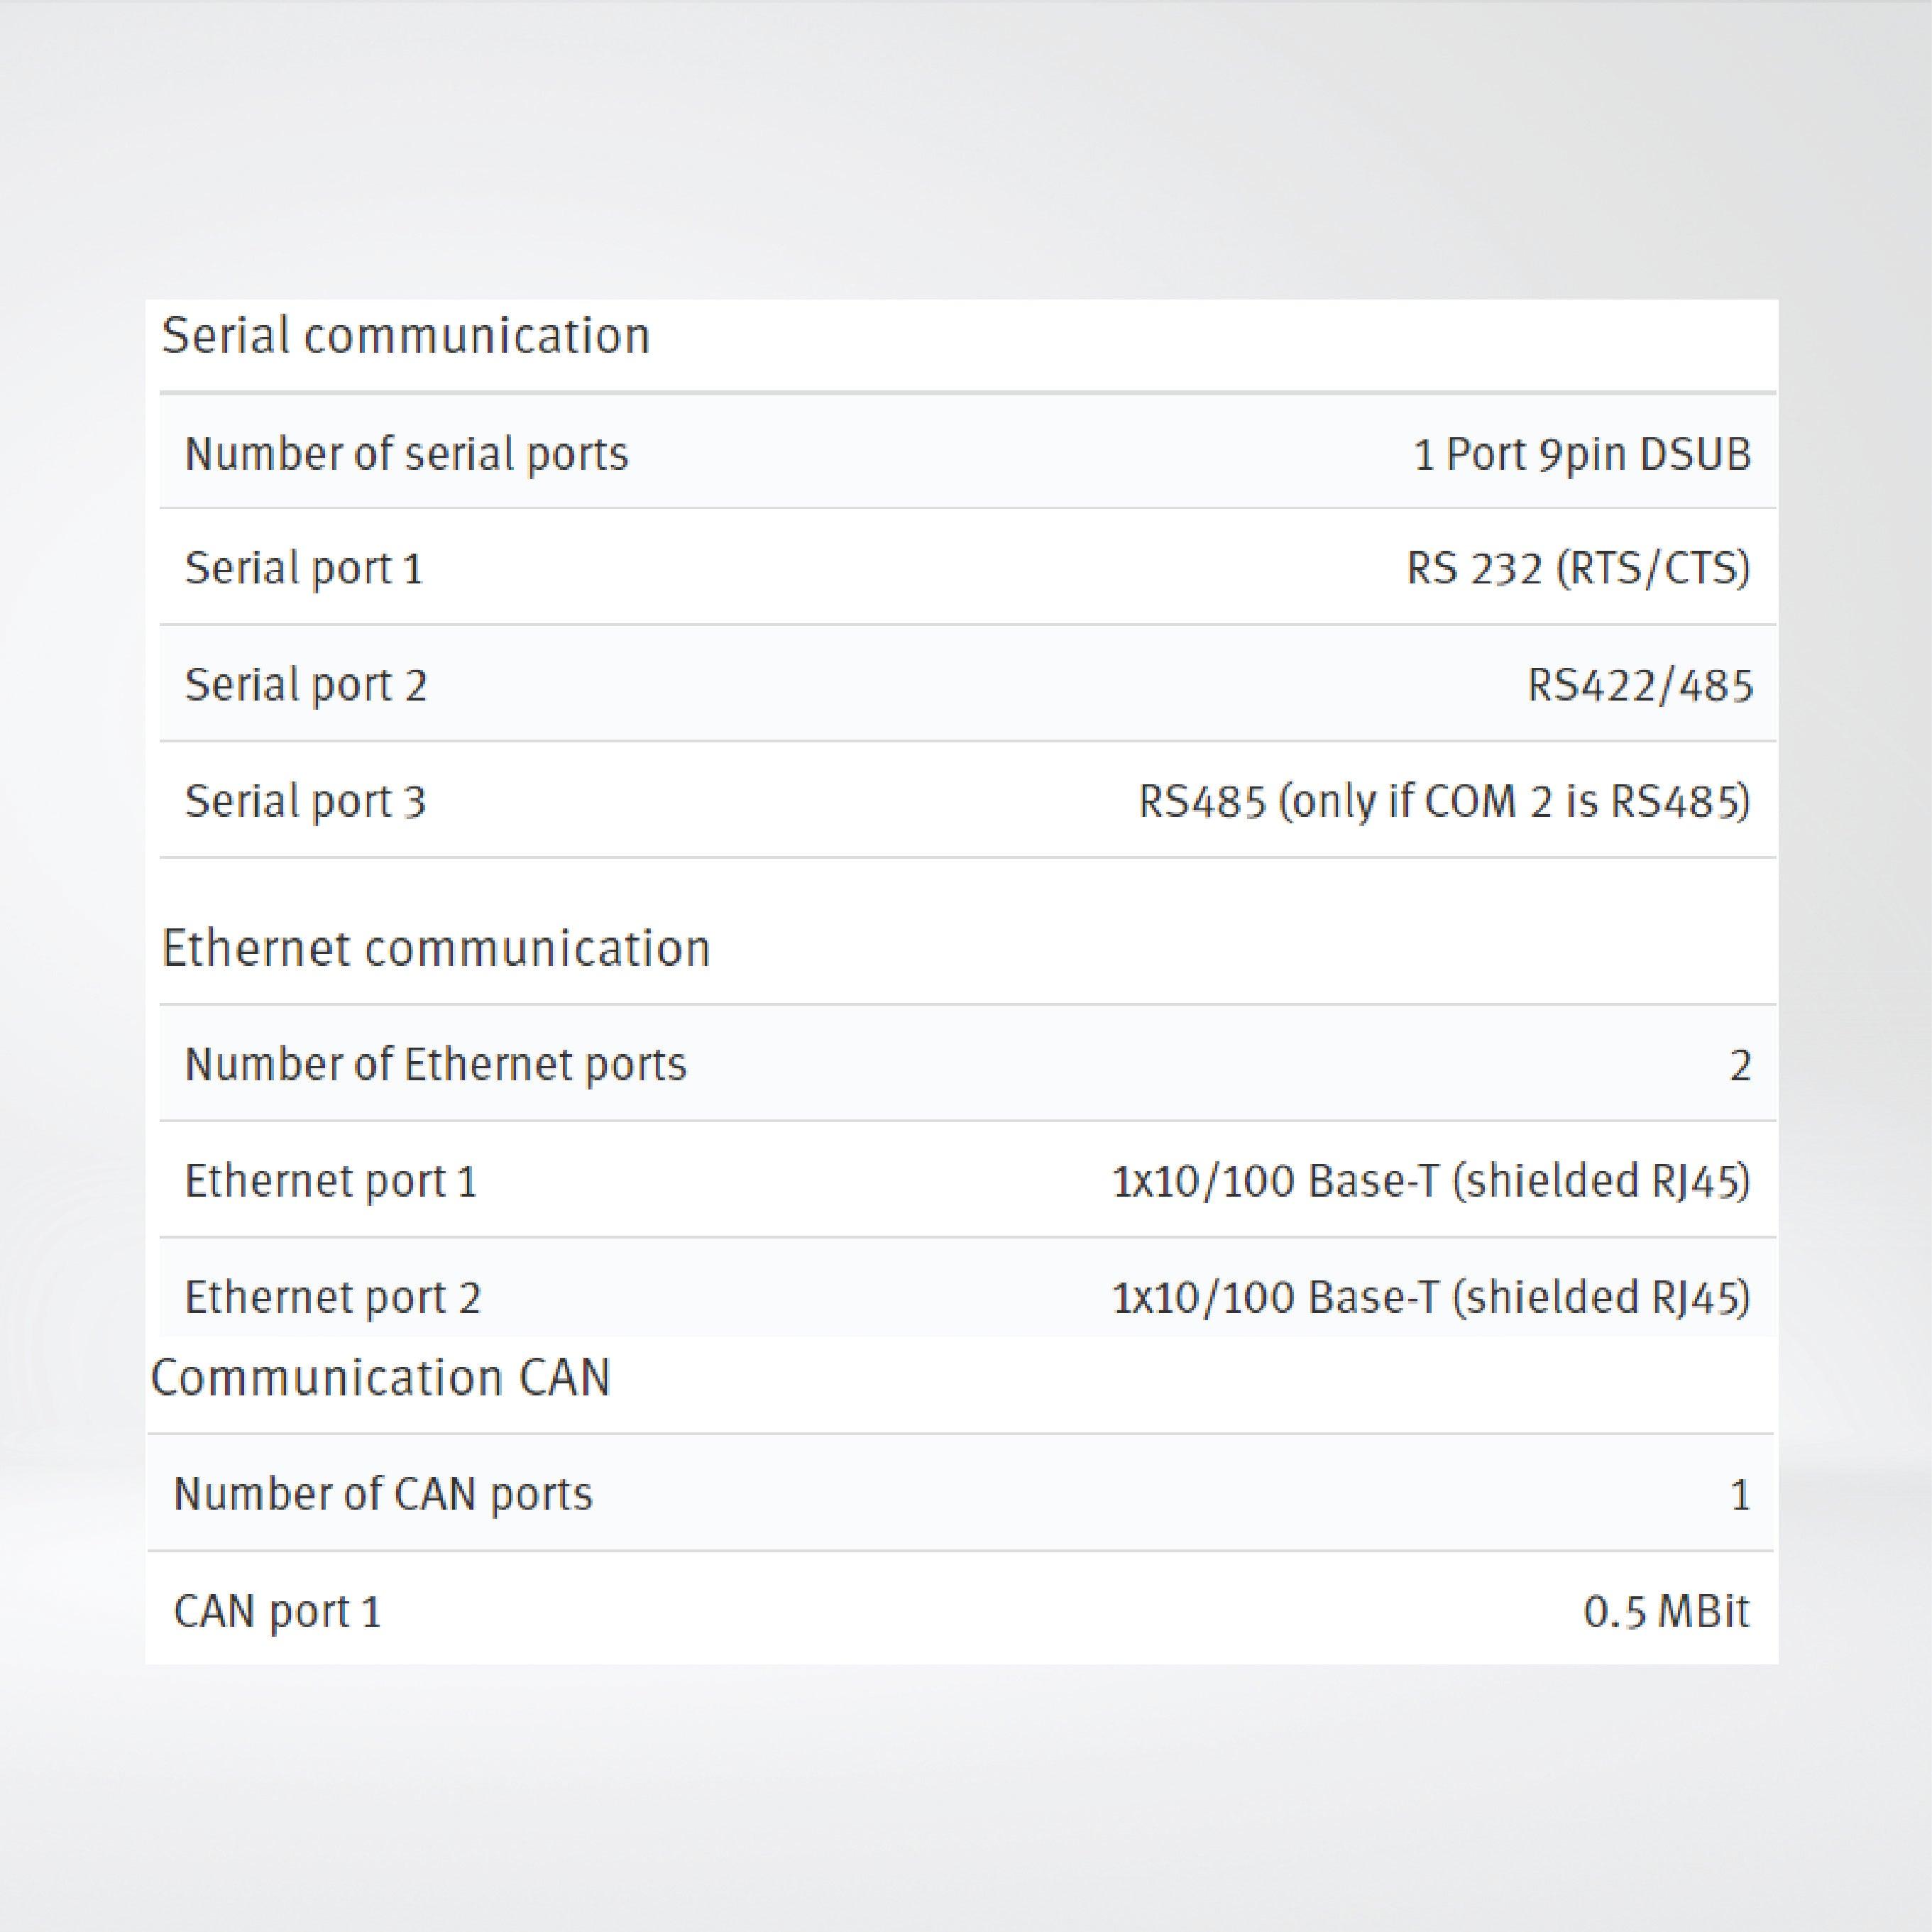
Task: Click the Base-T value for Ethernet port 2
Action: (x=1431, y=1298)
